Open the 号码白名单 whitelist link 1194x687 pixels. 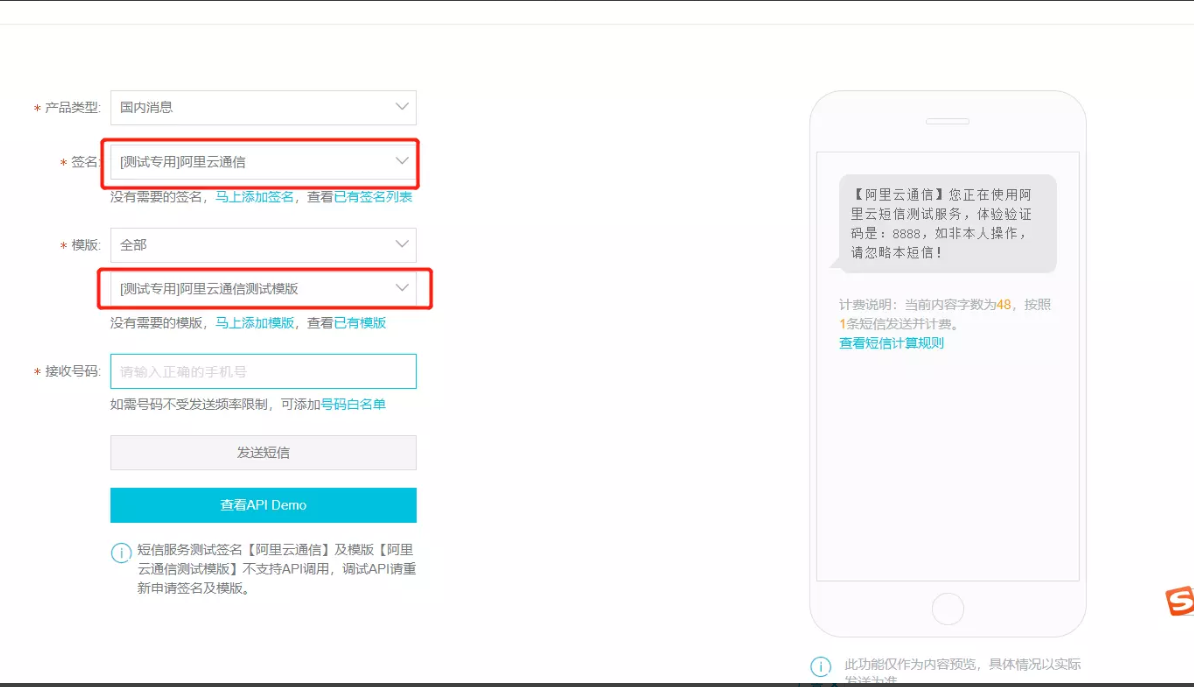(x=355, y=403)
